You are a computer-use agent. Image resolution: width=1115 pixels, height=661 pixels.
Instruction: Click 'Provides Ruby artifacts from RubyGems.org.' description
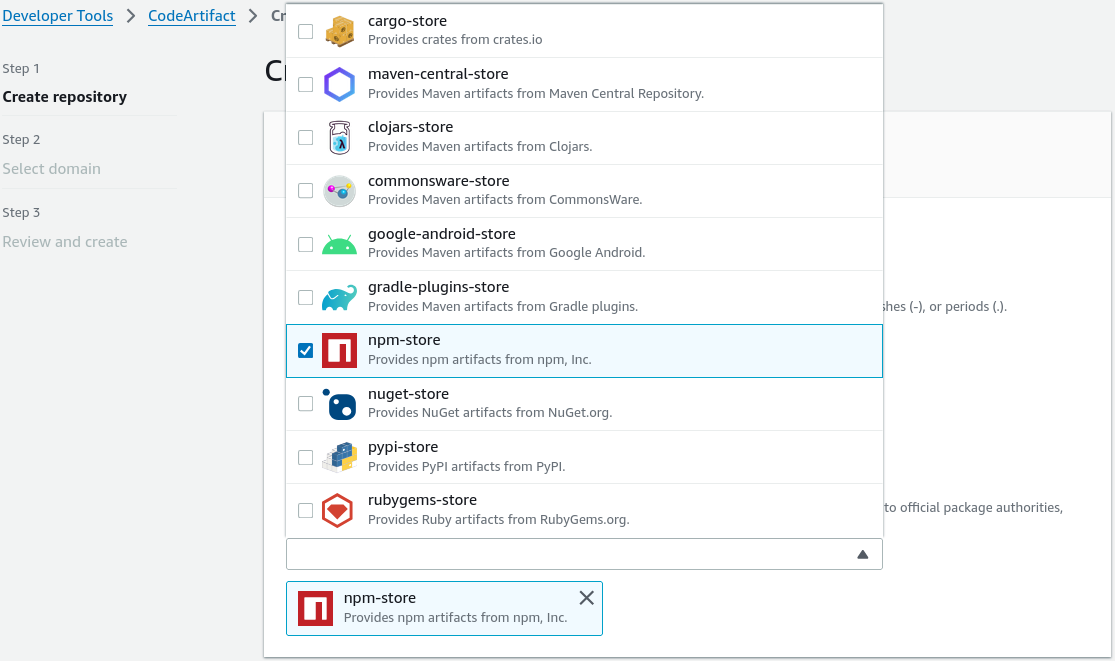pyautogui.click(x=498, y=520)
